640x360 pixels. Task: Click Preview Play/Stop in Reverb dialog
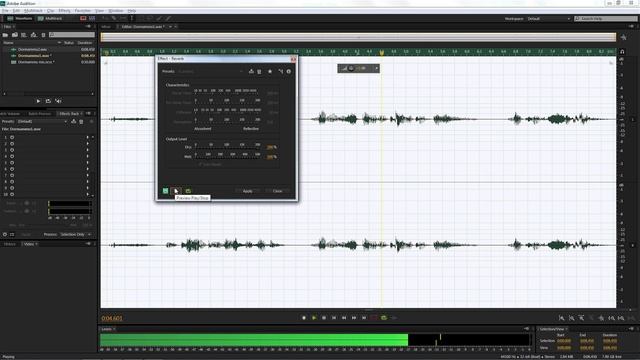[176, 191]
